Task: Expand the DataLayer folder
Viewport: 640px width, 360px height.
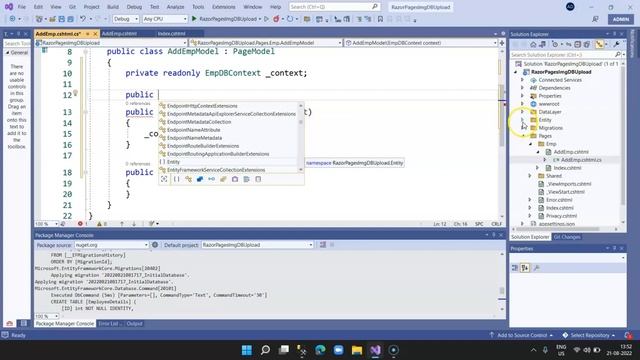Action: pos(522,112)
